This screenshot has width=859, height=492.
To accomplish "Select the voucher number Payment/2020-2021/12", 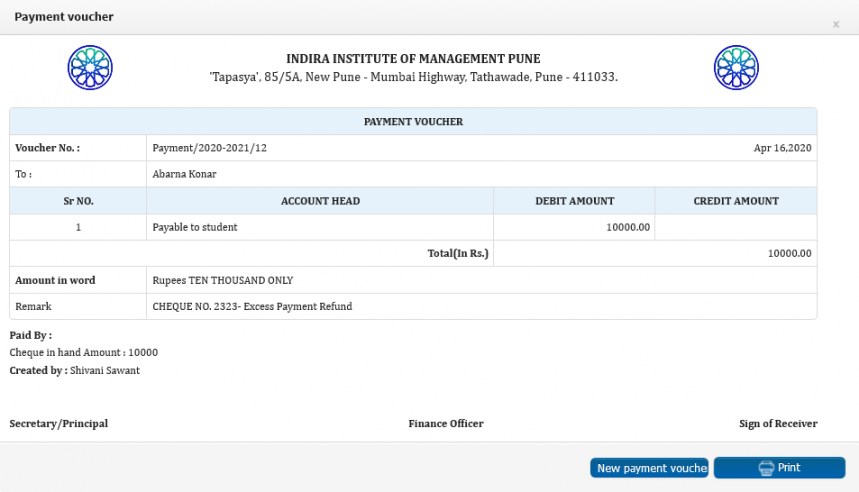I will pyautogui.click(x=209, y=148).
